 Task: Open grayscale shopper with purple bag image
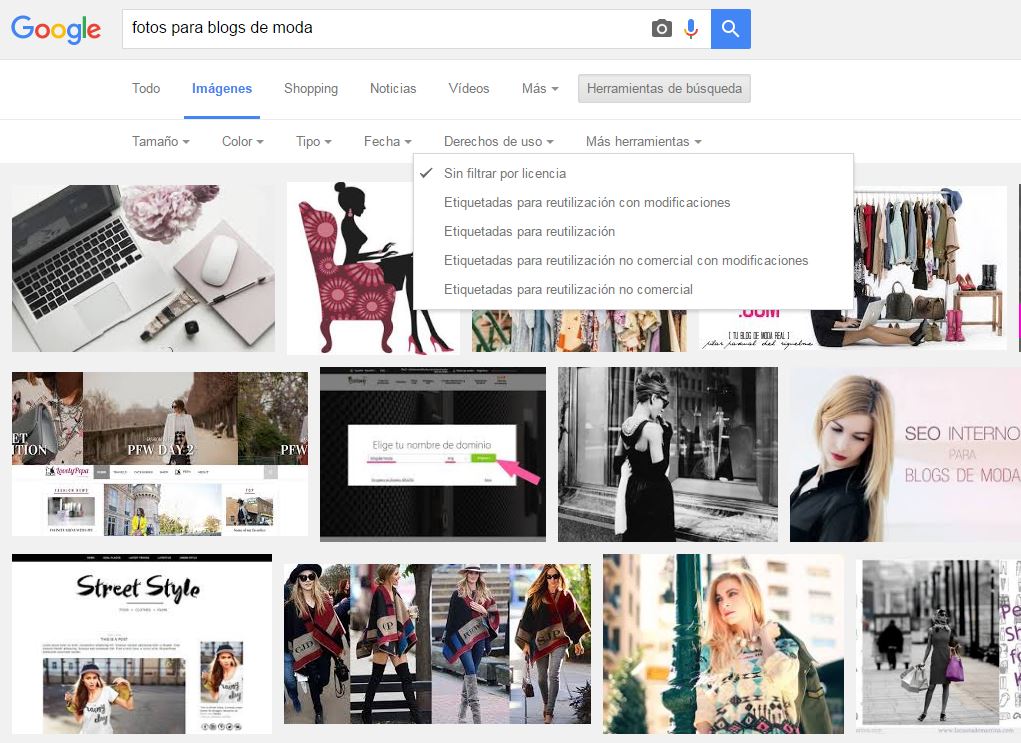point(938,644)
